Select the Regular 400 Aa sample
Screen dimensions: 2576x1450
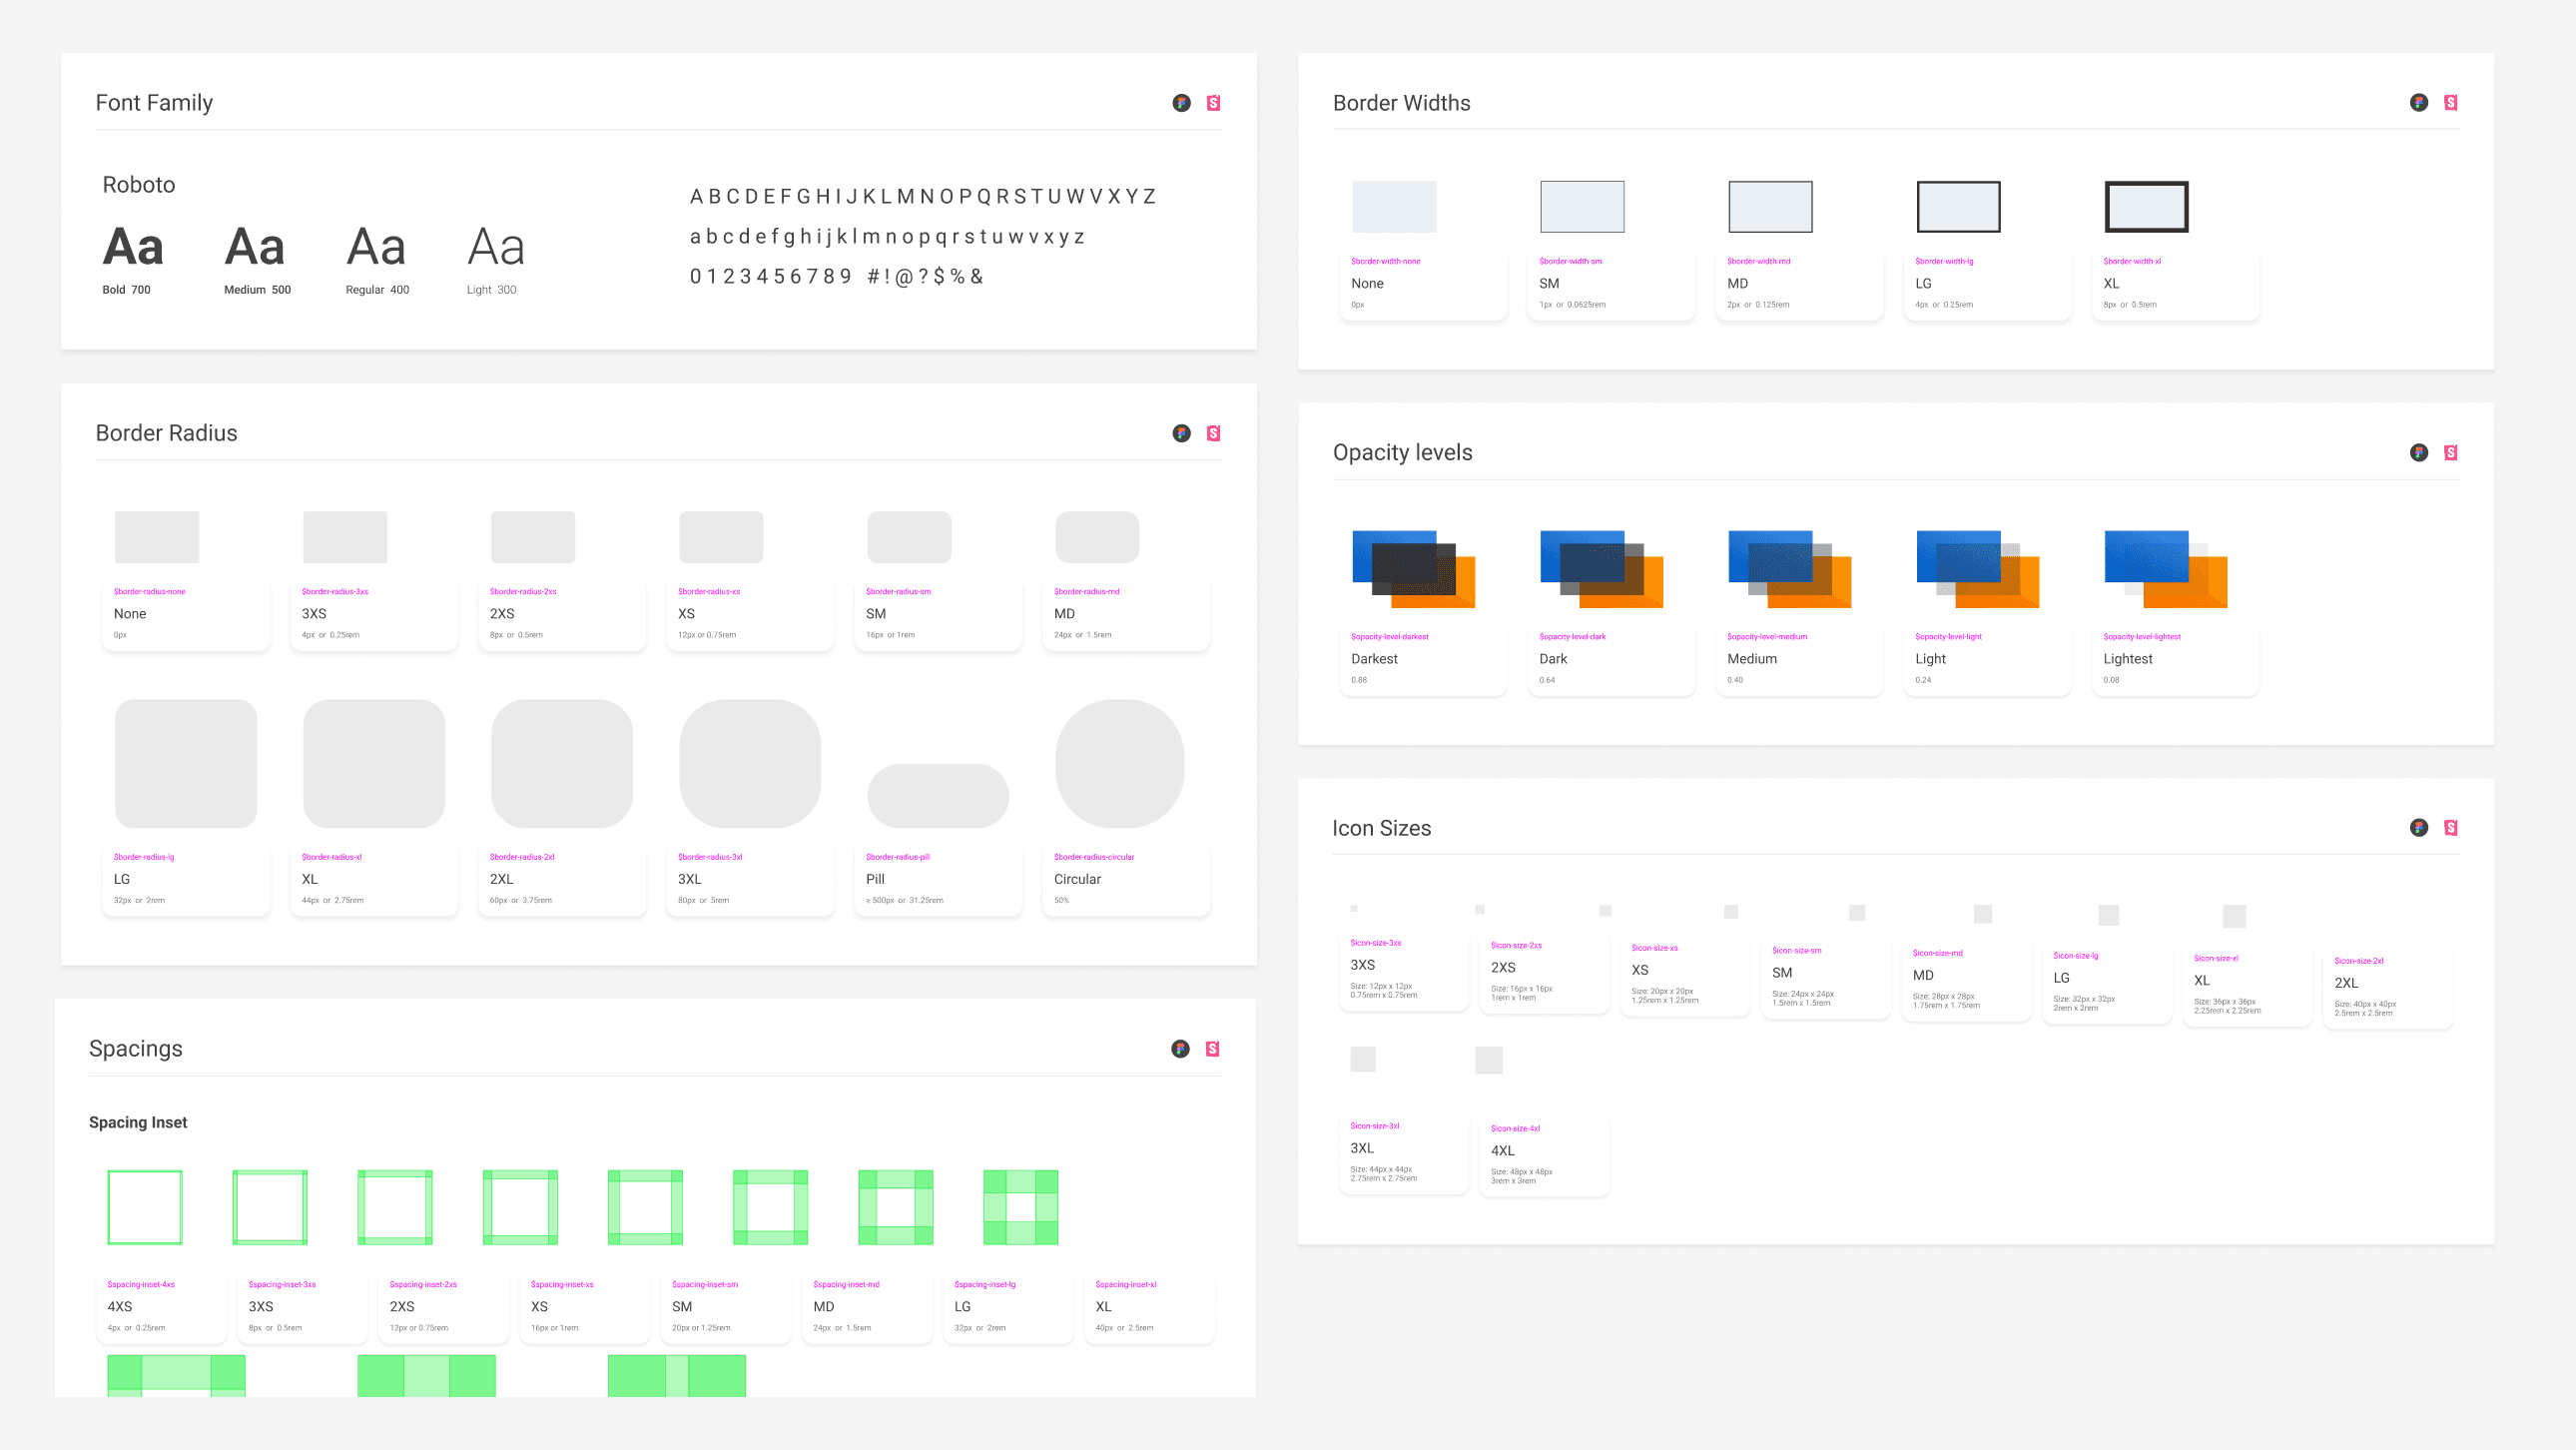(x=376, y=247)
